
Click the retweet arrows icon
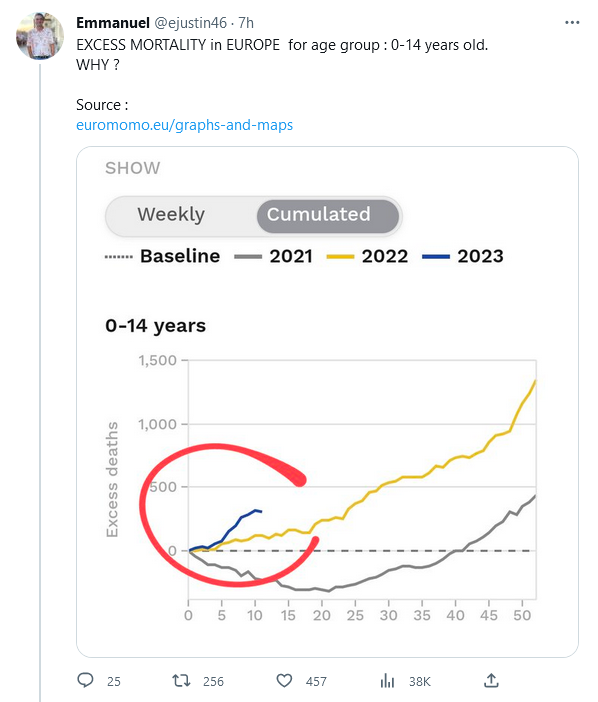[181, 681]
